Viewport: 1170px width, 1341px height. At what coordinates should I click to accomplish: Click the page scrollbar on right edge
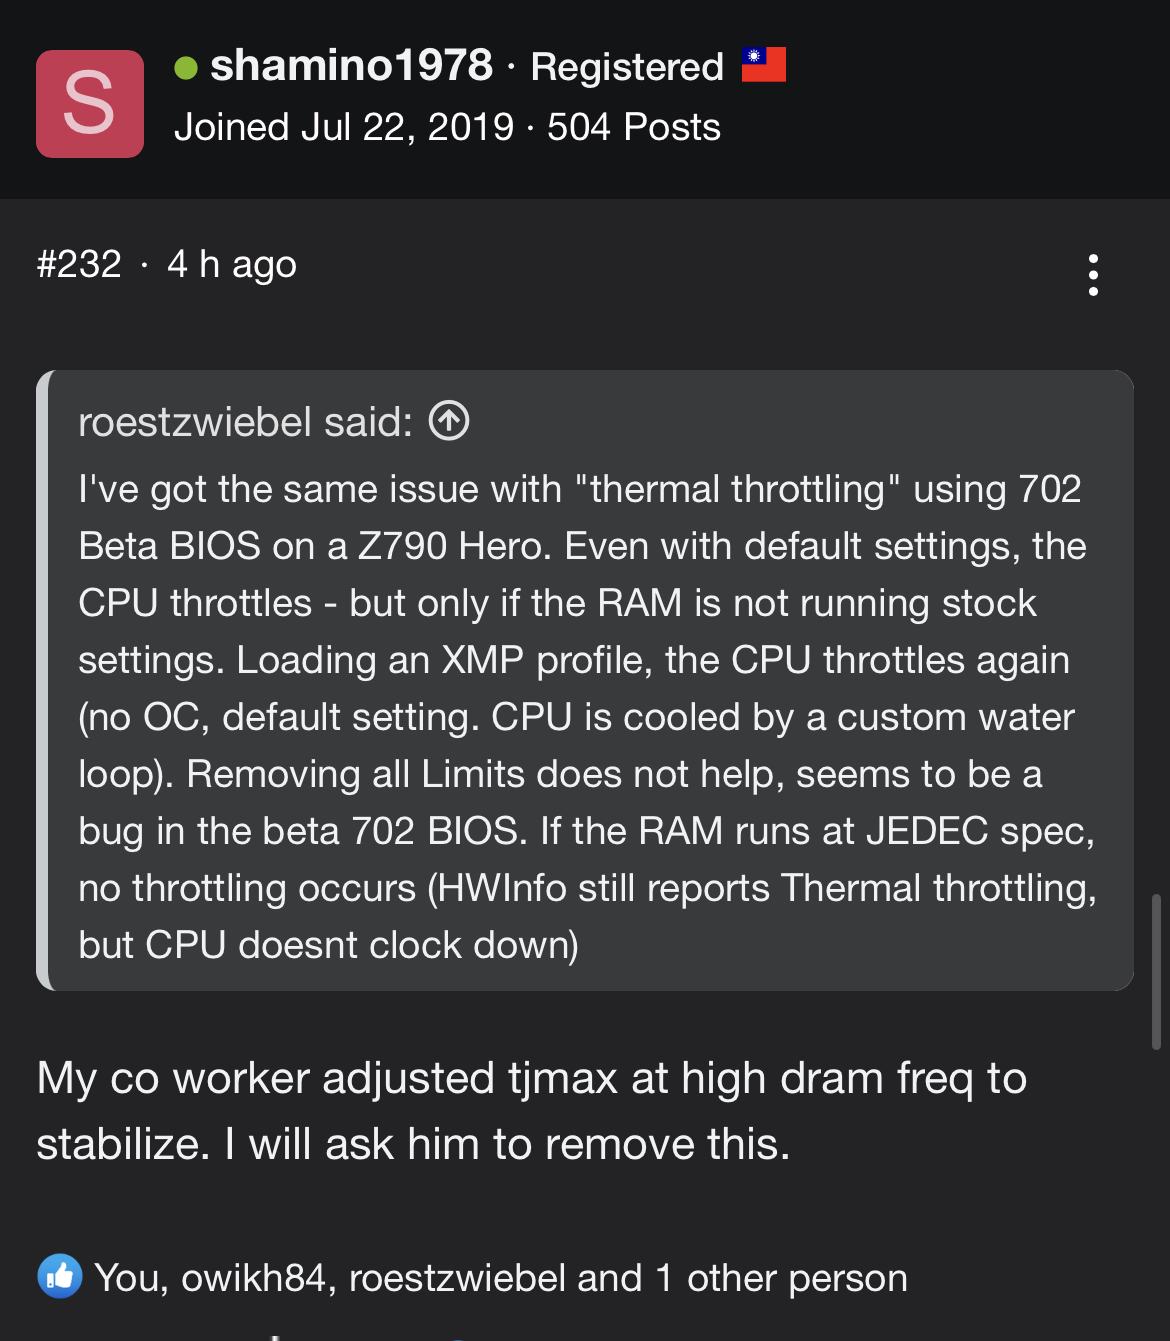point(1157,971)
